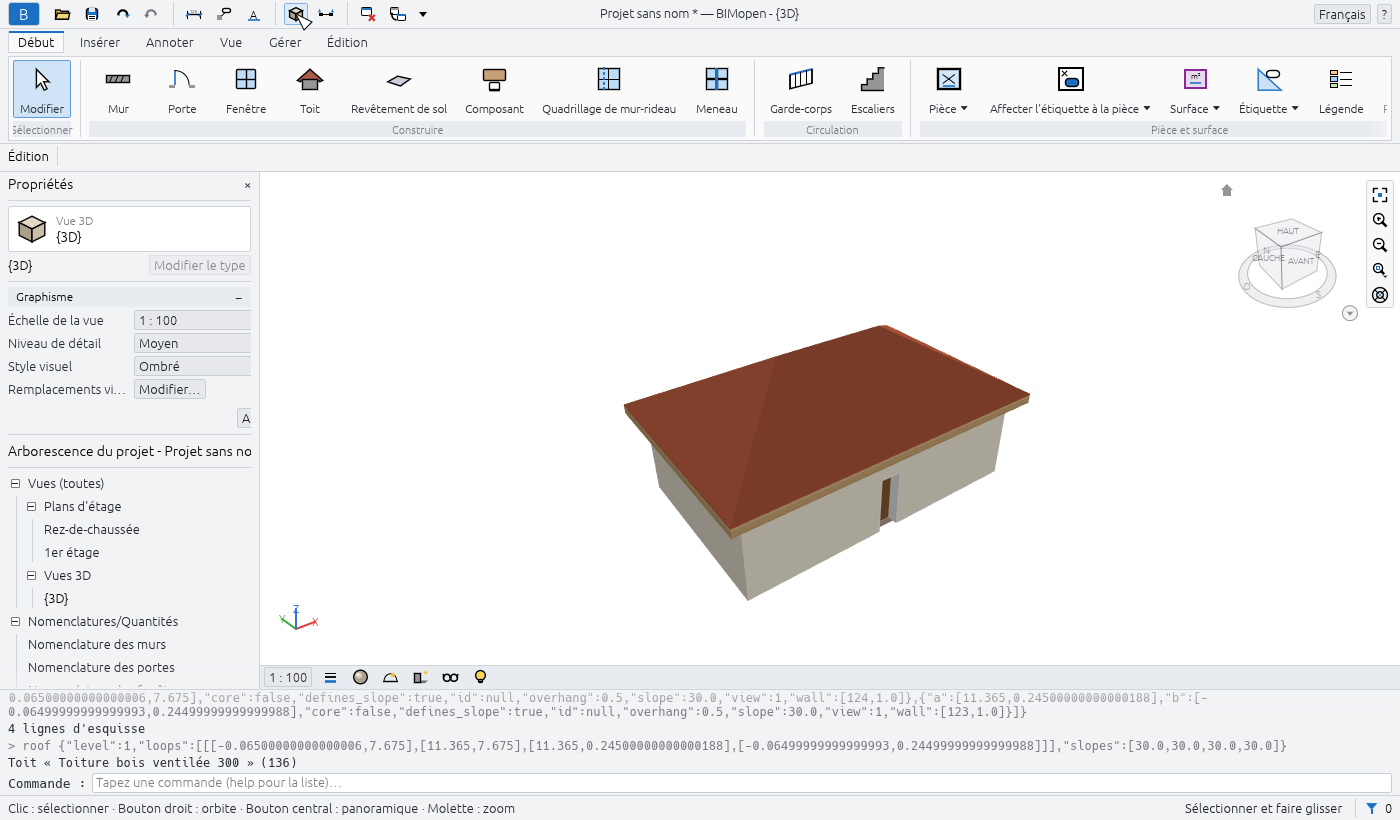1400x820 pixels.
Task: Undo the last action
Action: 122,14
